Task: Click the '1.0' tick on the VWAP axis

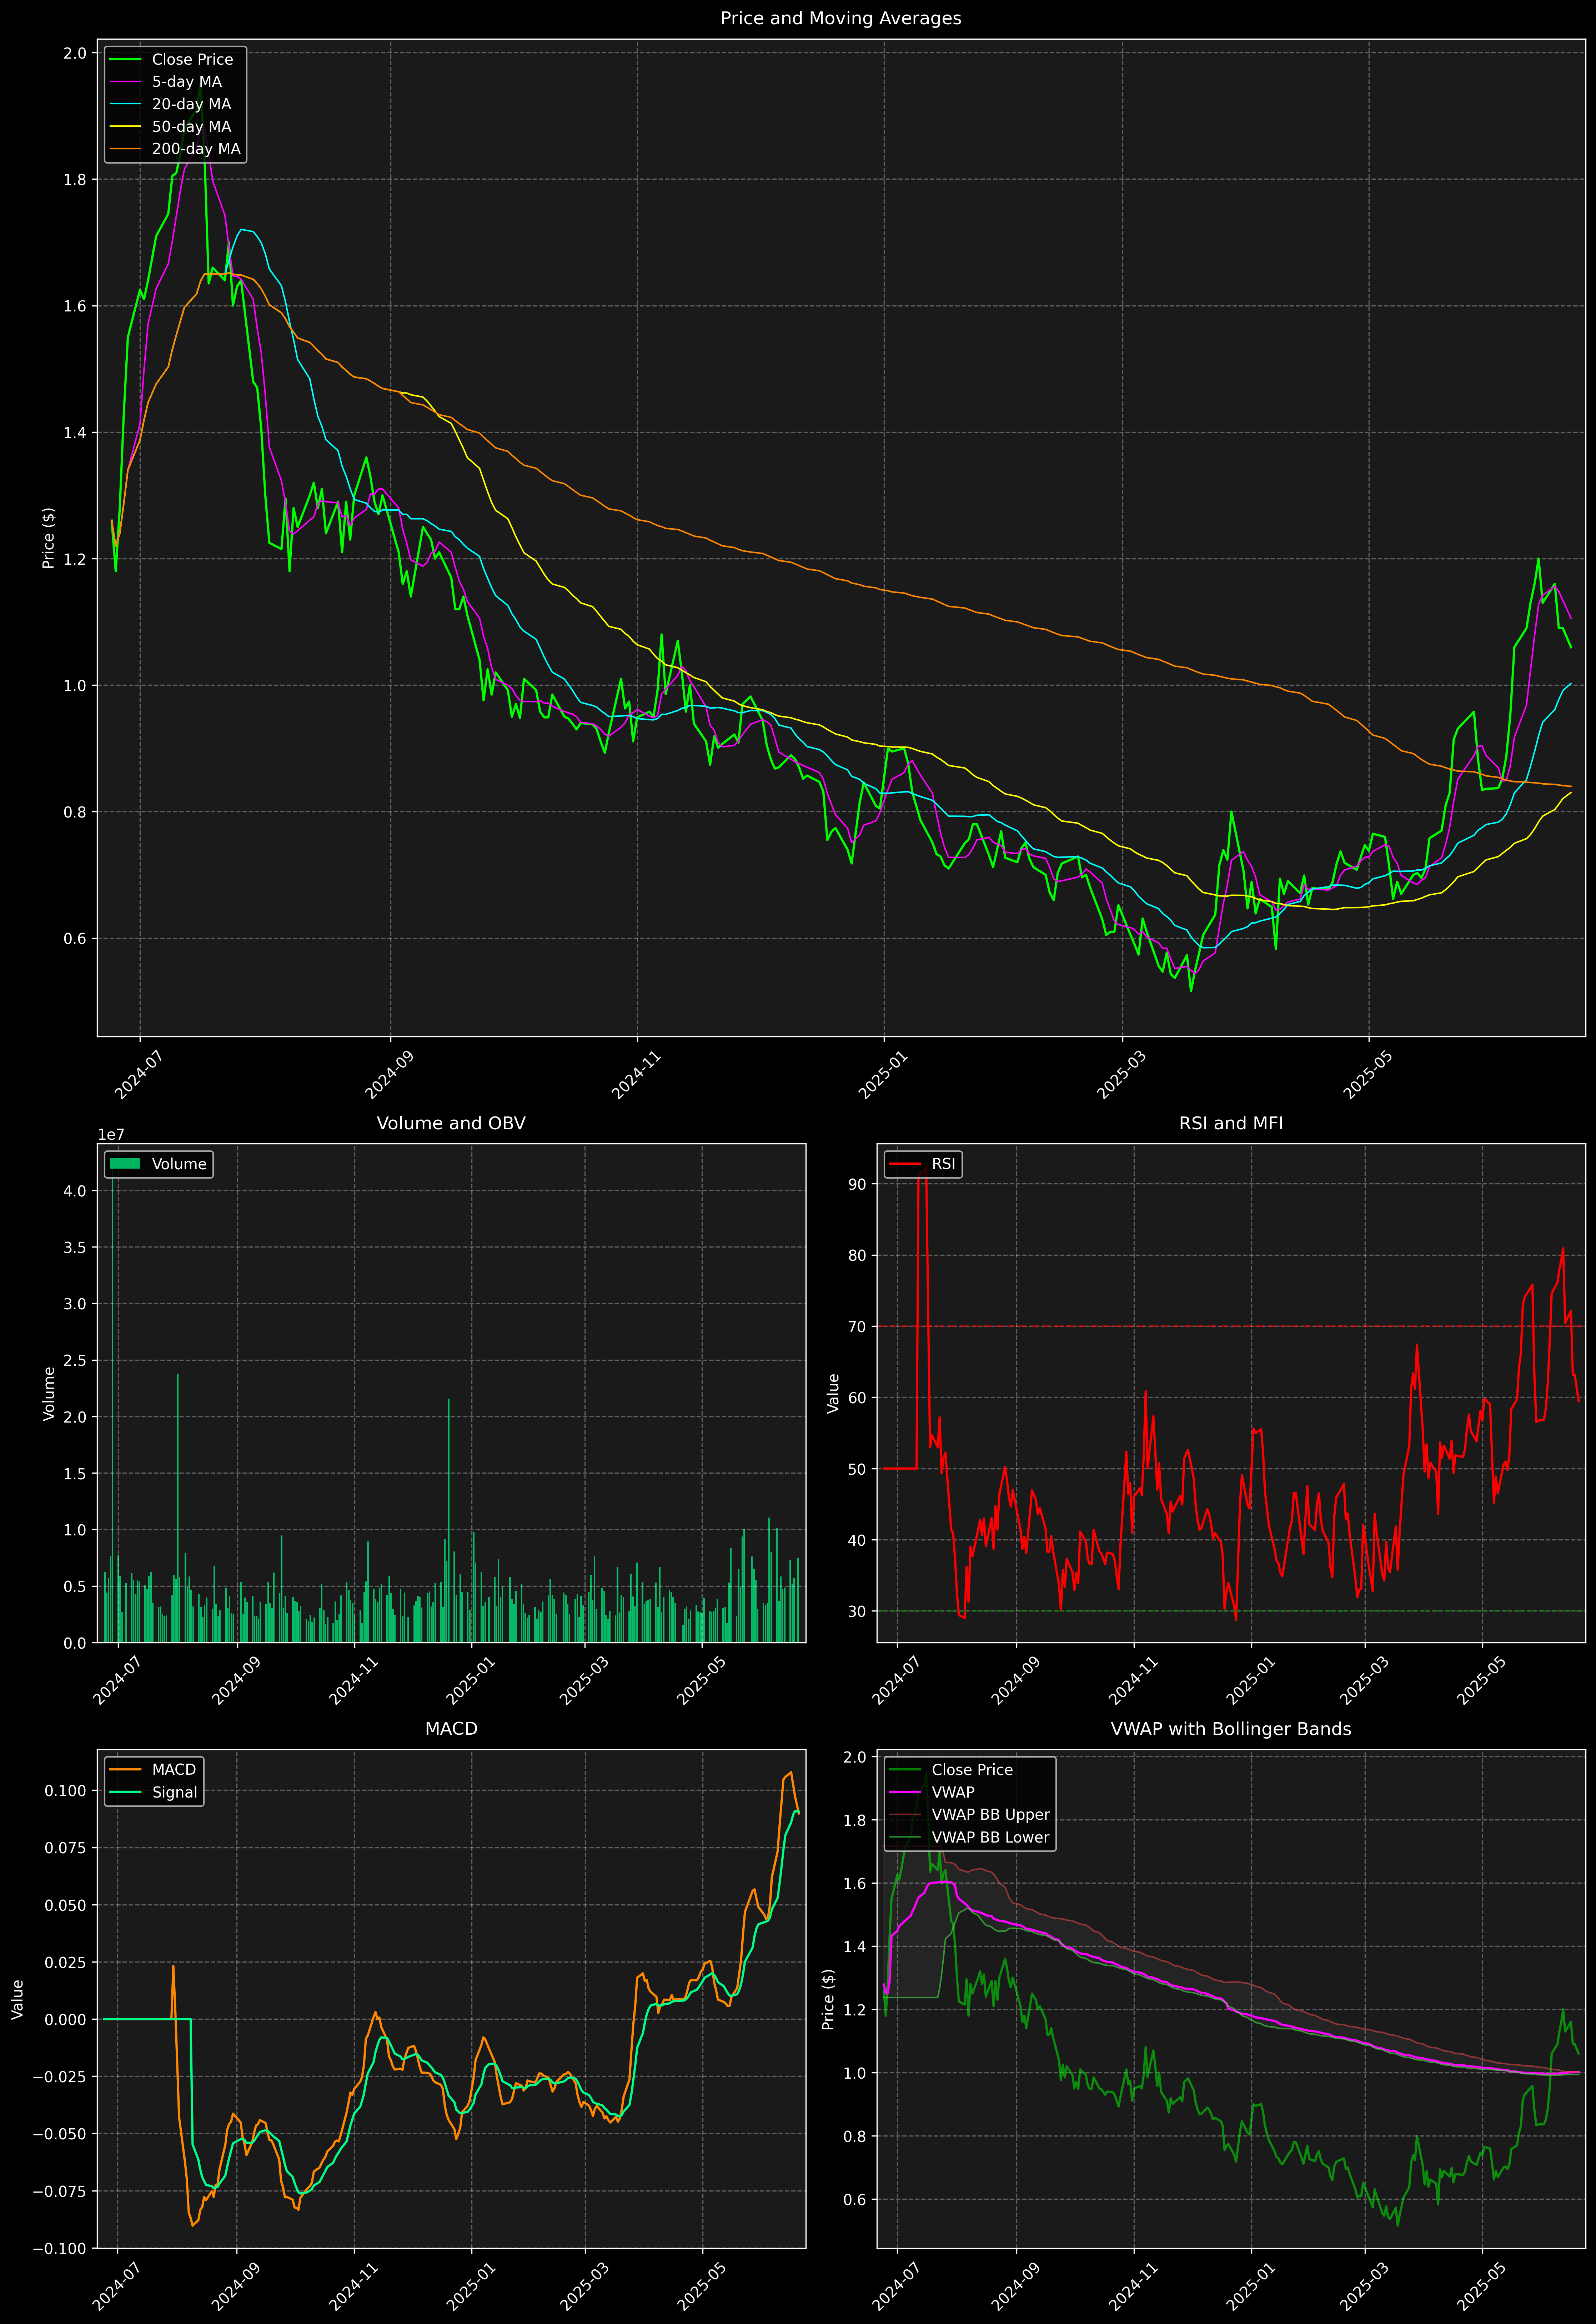Action: pyautogui.click(x=855, y=2073)
